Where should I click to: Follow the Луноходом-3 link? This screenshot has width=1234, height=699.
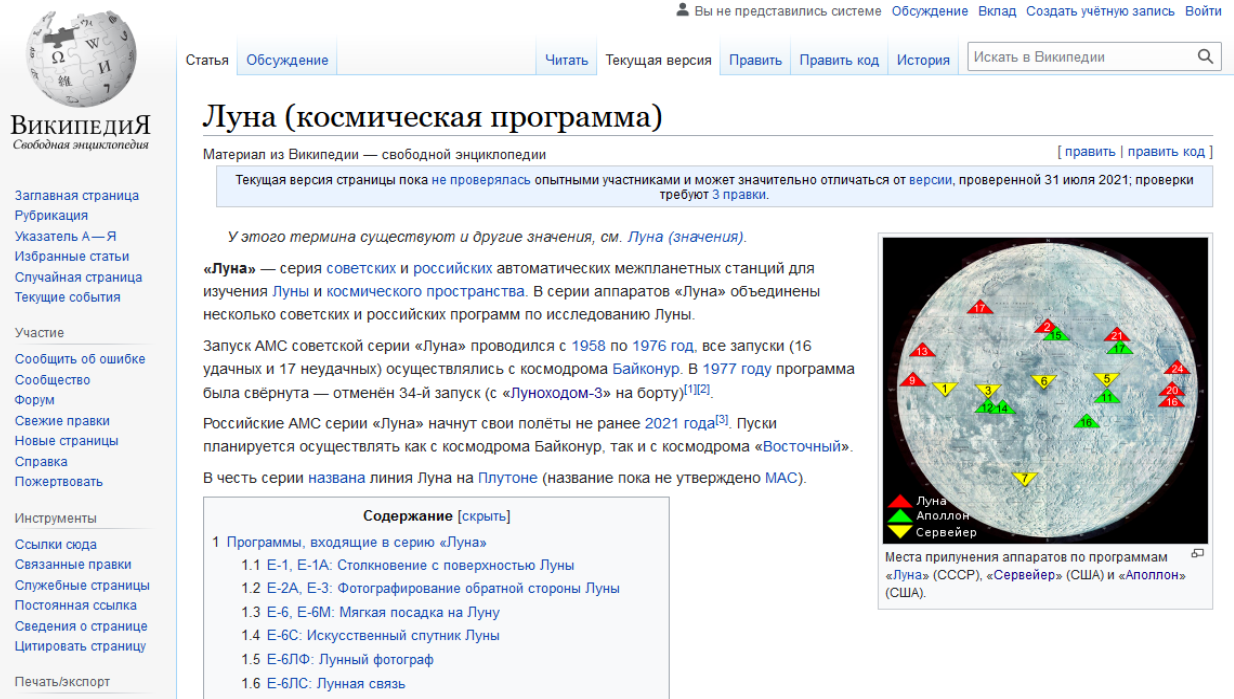tap(556, 393)
